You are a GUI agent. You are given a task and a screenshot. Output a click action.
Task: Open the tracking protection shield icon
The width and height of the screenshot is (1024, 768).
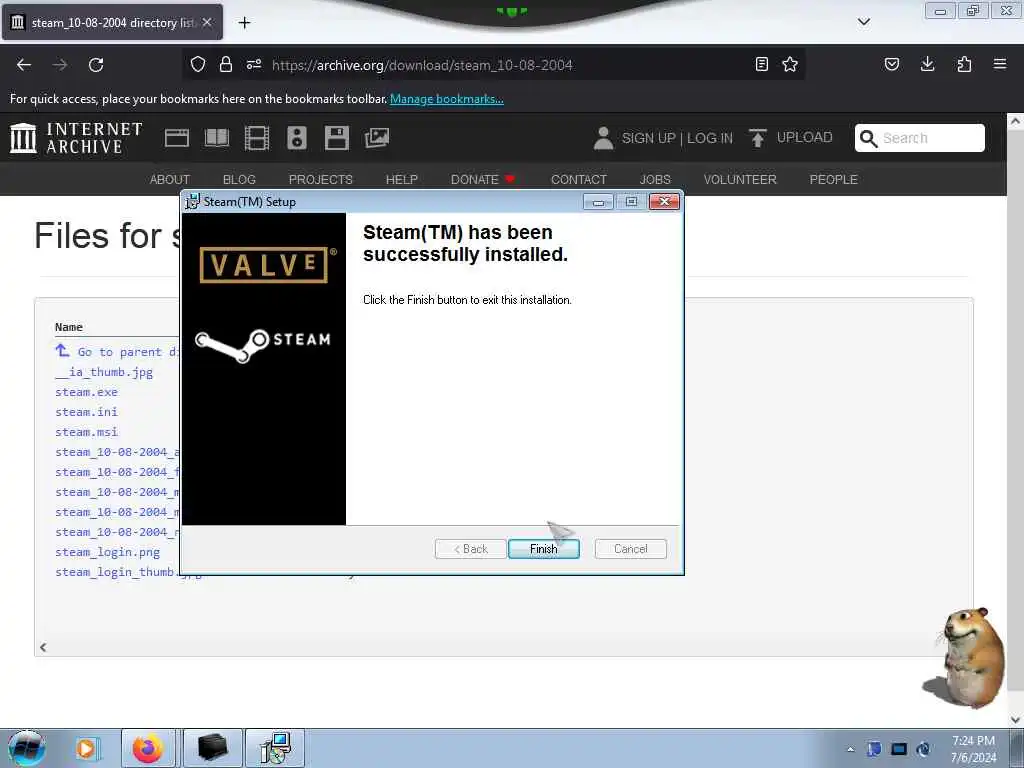[198, 64]
